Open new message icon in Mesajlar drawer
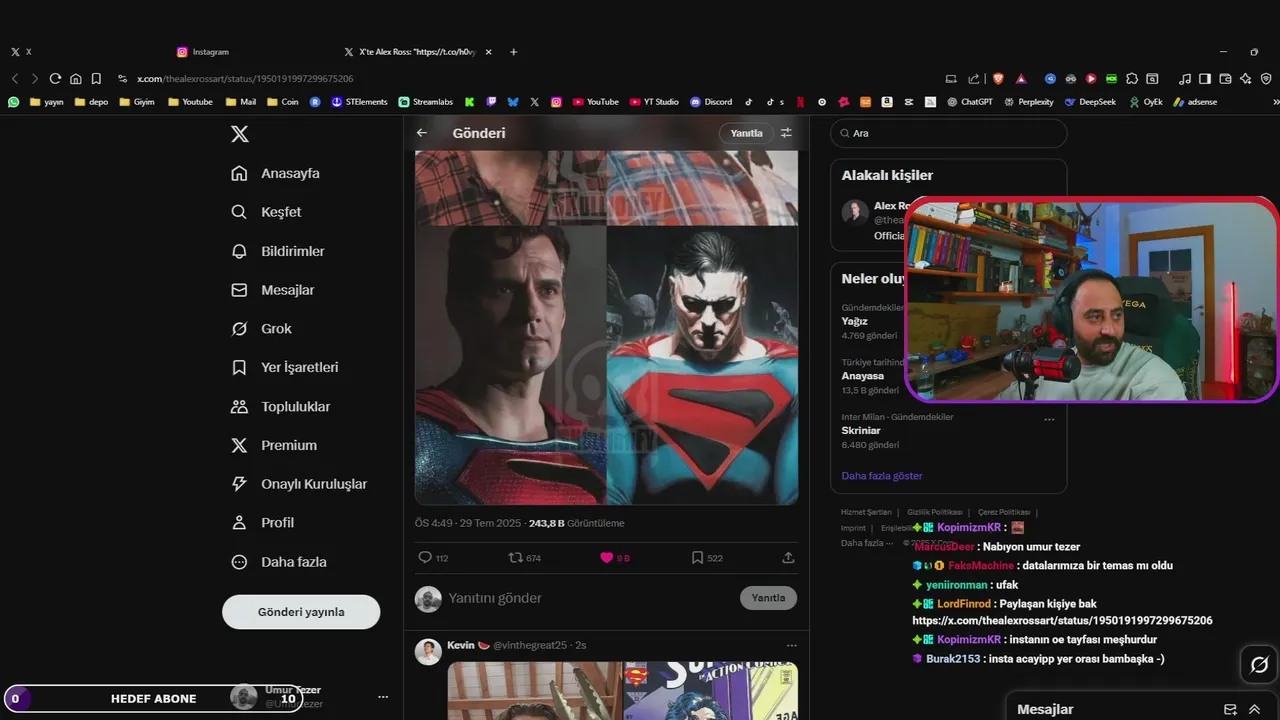Image resolution: width=1280 pixels, height=720 pixels. 1230,709
